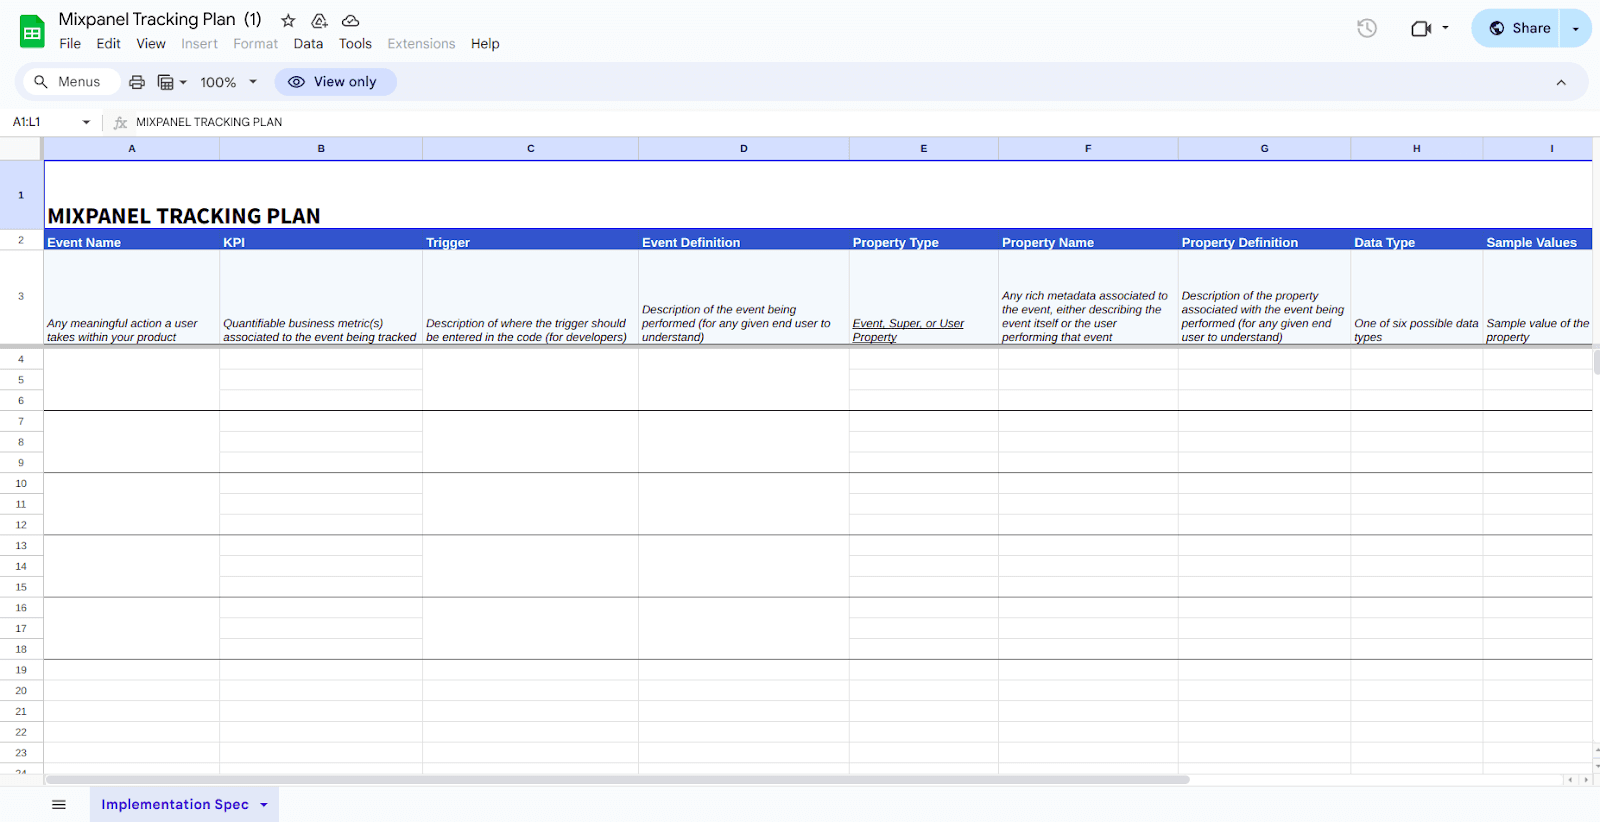Viewport: 1600px width, 822px height.
Task: Select the MIXPANEL TRACKING PLAN title cell
Action: 818,195
